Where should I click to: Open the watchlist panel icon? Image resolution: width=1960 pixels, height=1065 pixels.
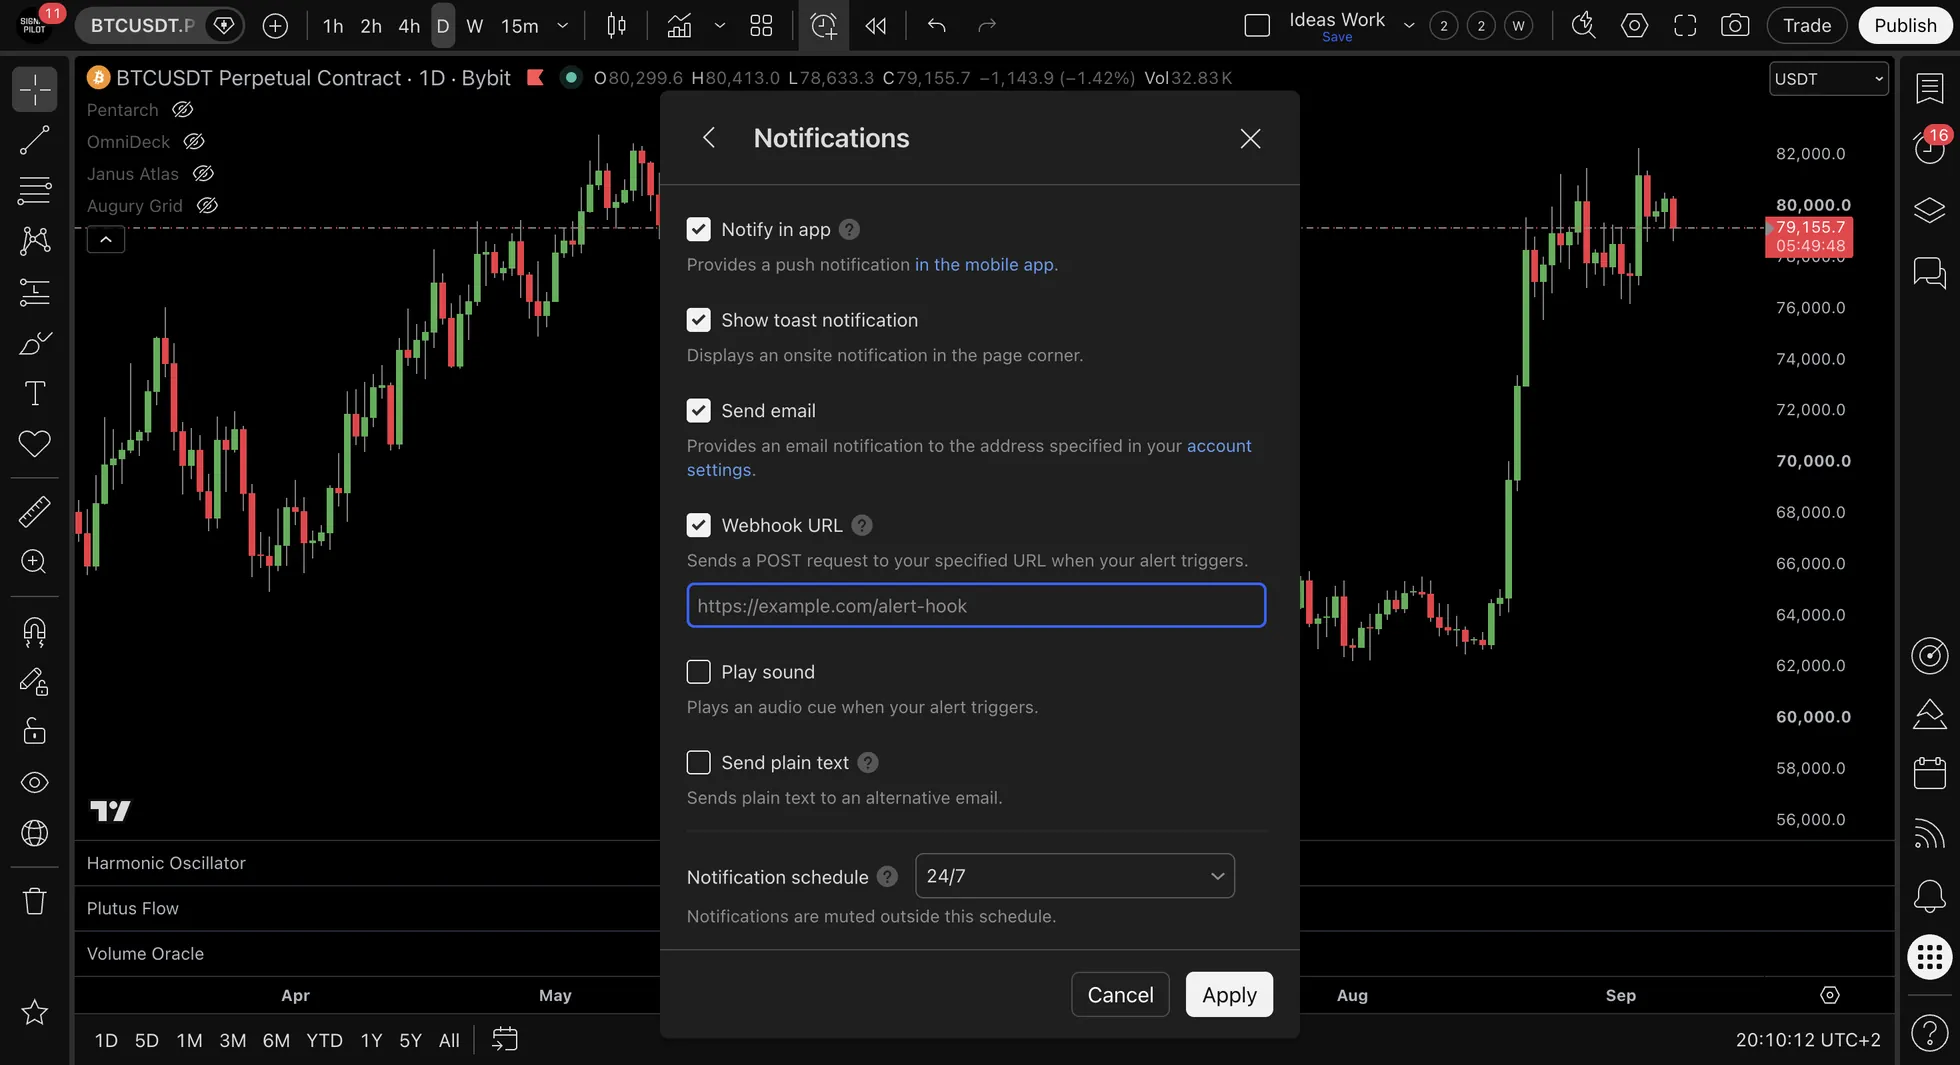(x=1929, y=88)
